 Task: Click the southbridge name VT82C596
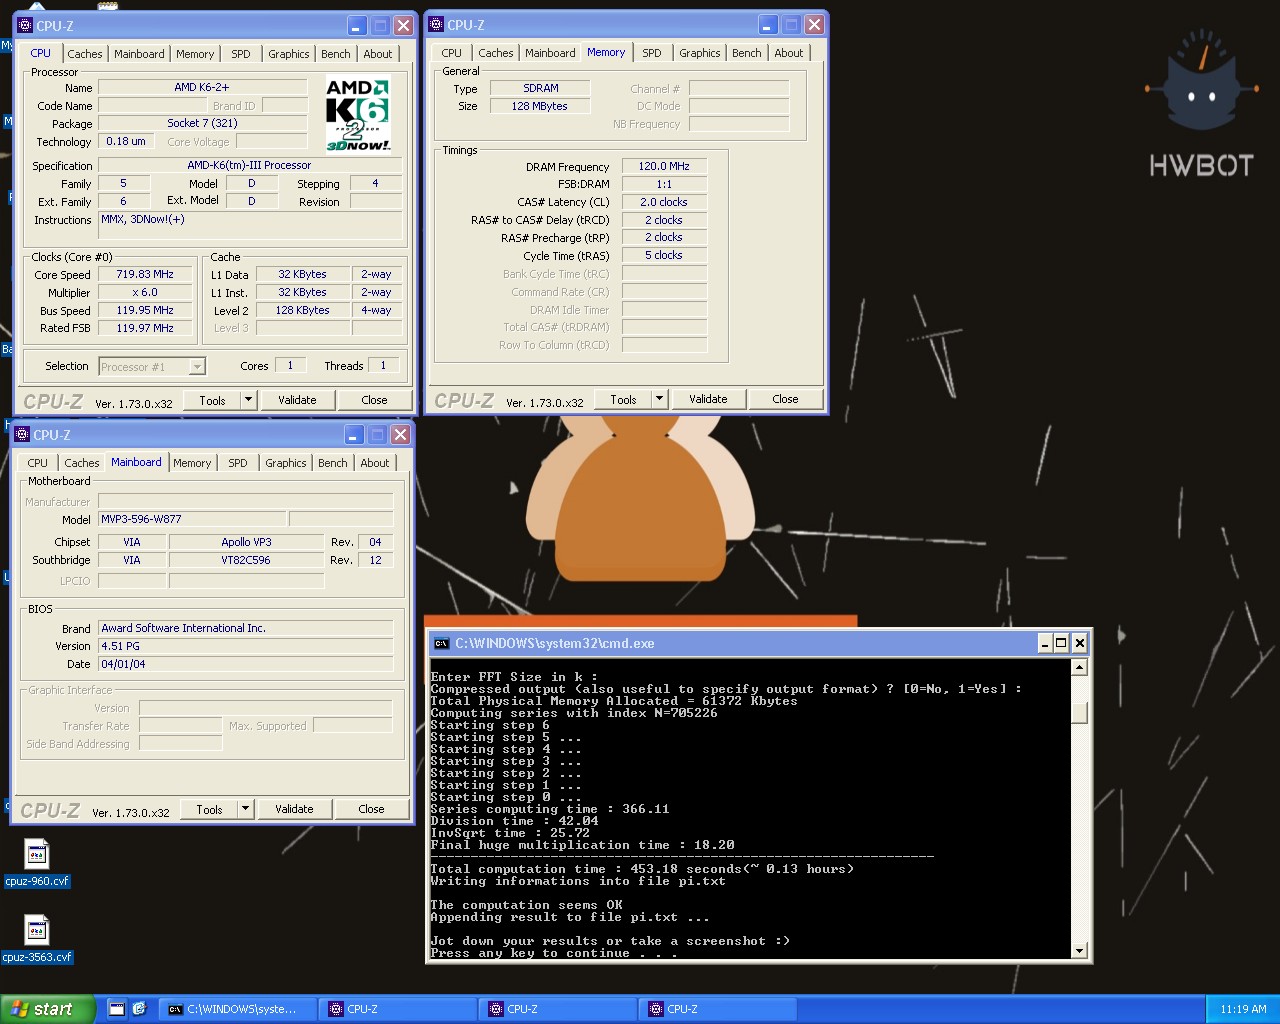[246, 560]
